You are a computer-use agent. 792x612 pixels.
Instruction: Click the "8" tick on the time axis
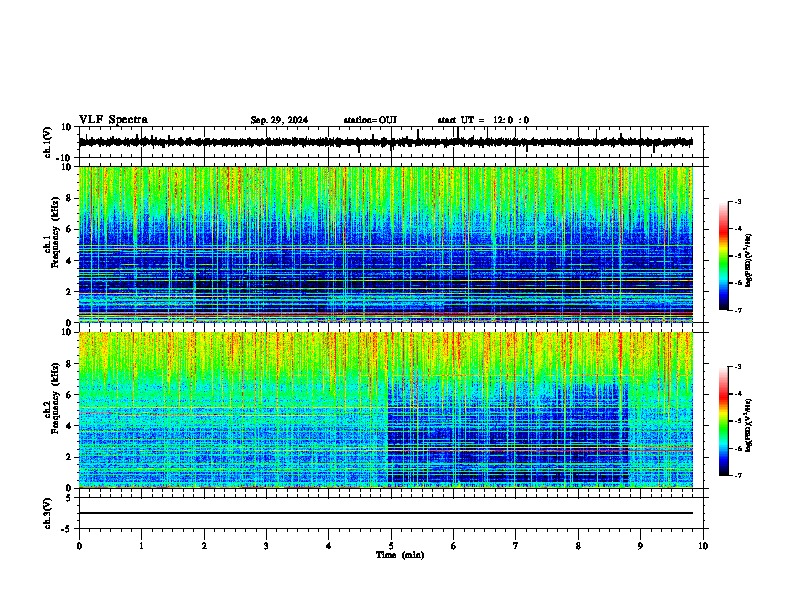tap(578, 546)
